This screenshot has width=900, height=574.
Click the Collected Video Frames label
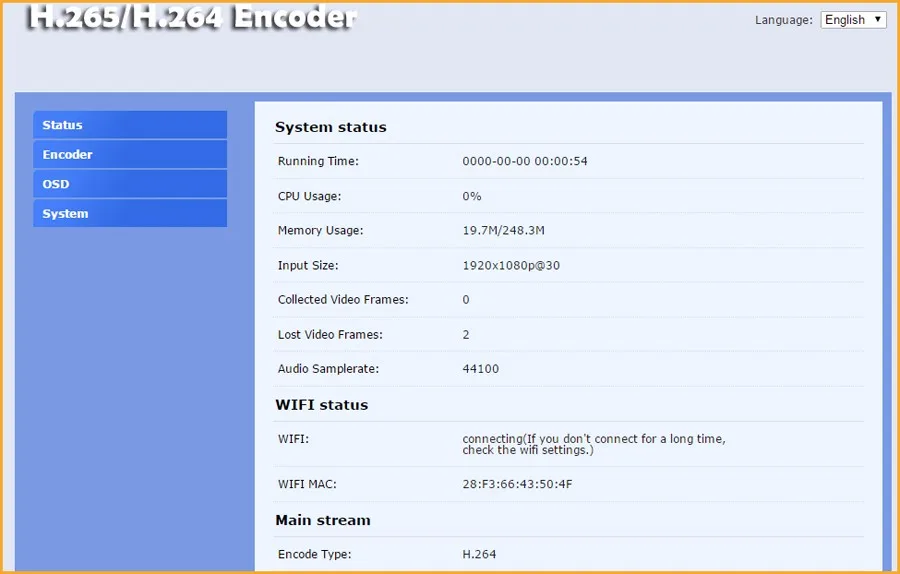click(x=343, y=300)
